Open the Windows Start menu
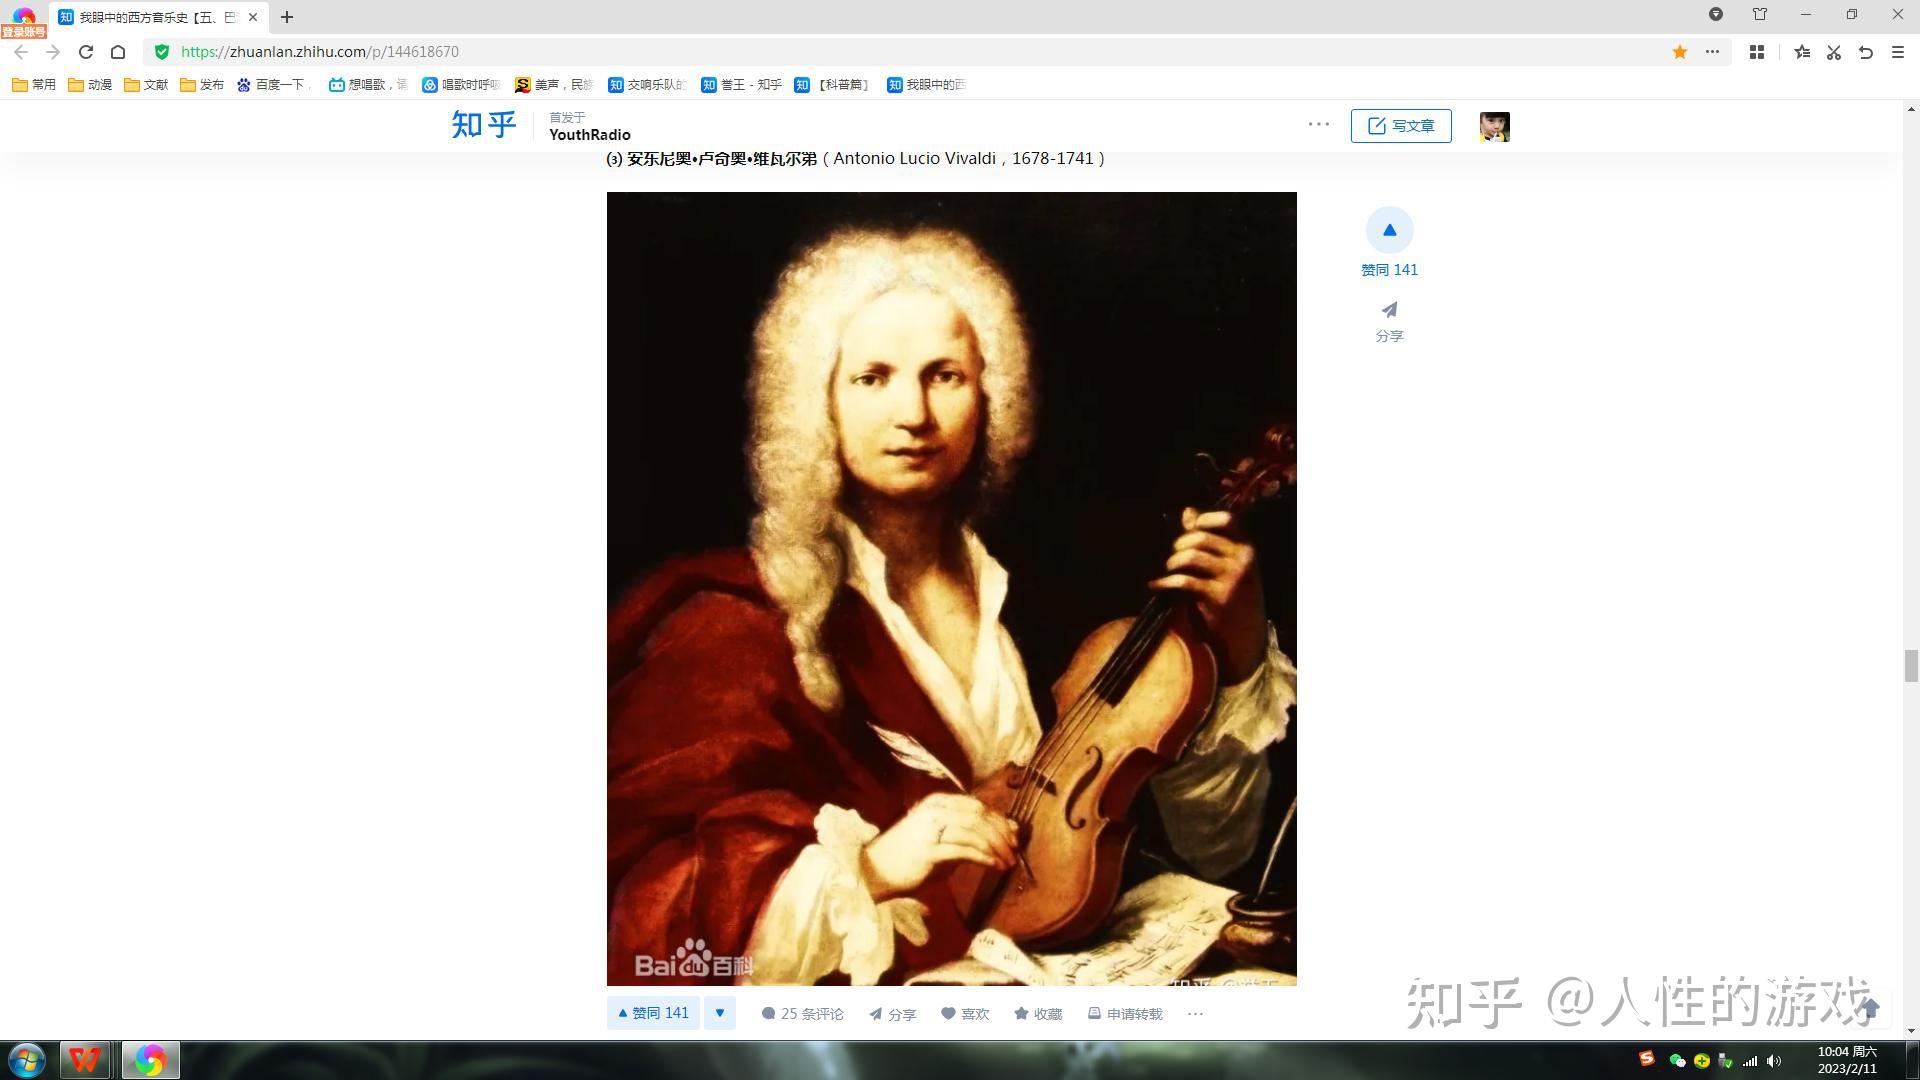This screenshot has height=1080, width=1920. coord(27,1060)
